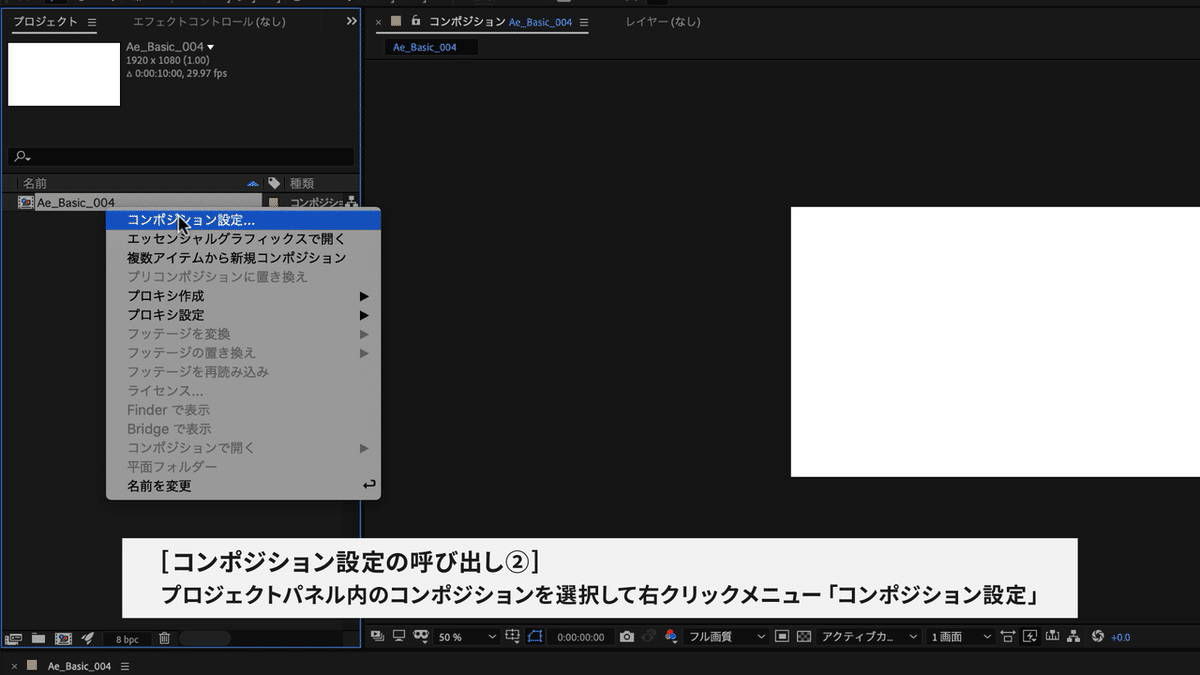Choose コンポジション設定... from context menu
The image size is (1200, 675).
point(243,220)
